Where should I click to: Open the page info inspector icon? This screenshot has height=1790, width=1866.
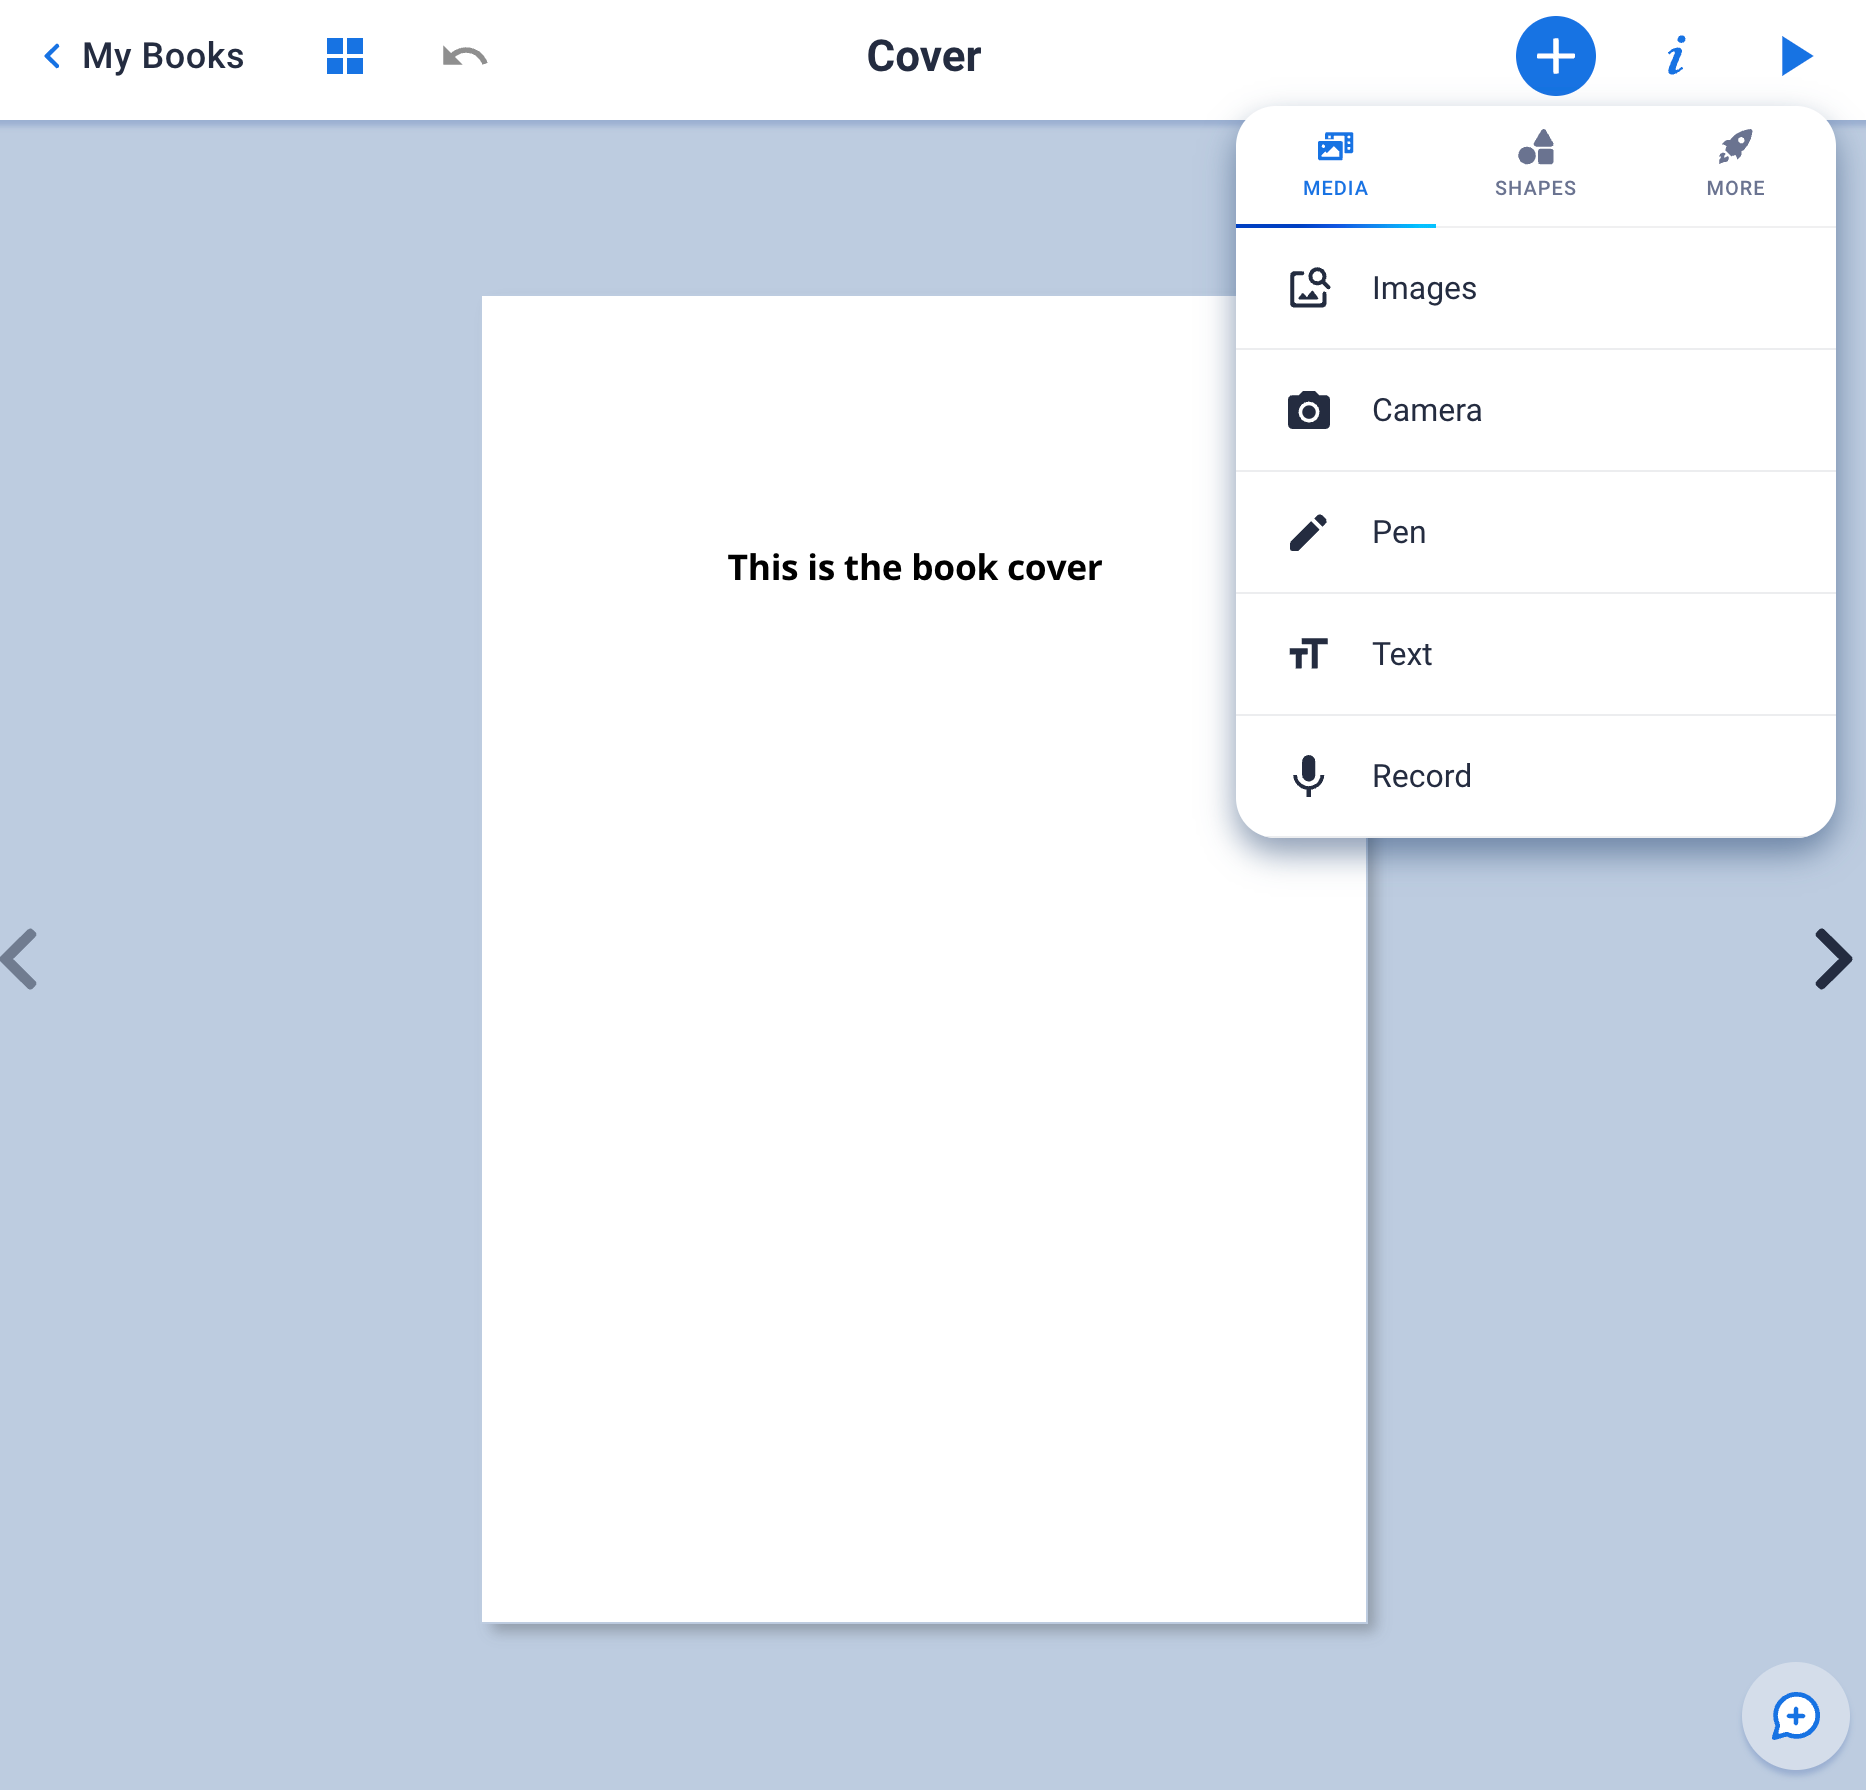pyautogui.click(x=1676, y=56)
